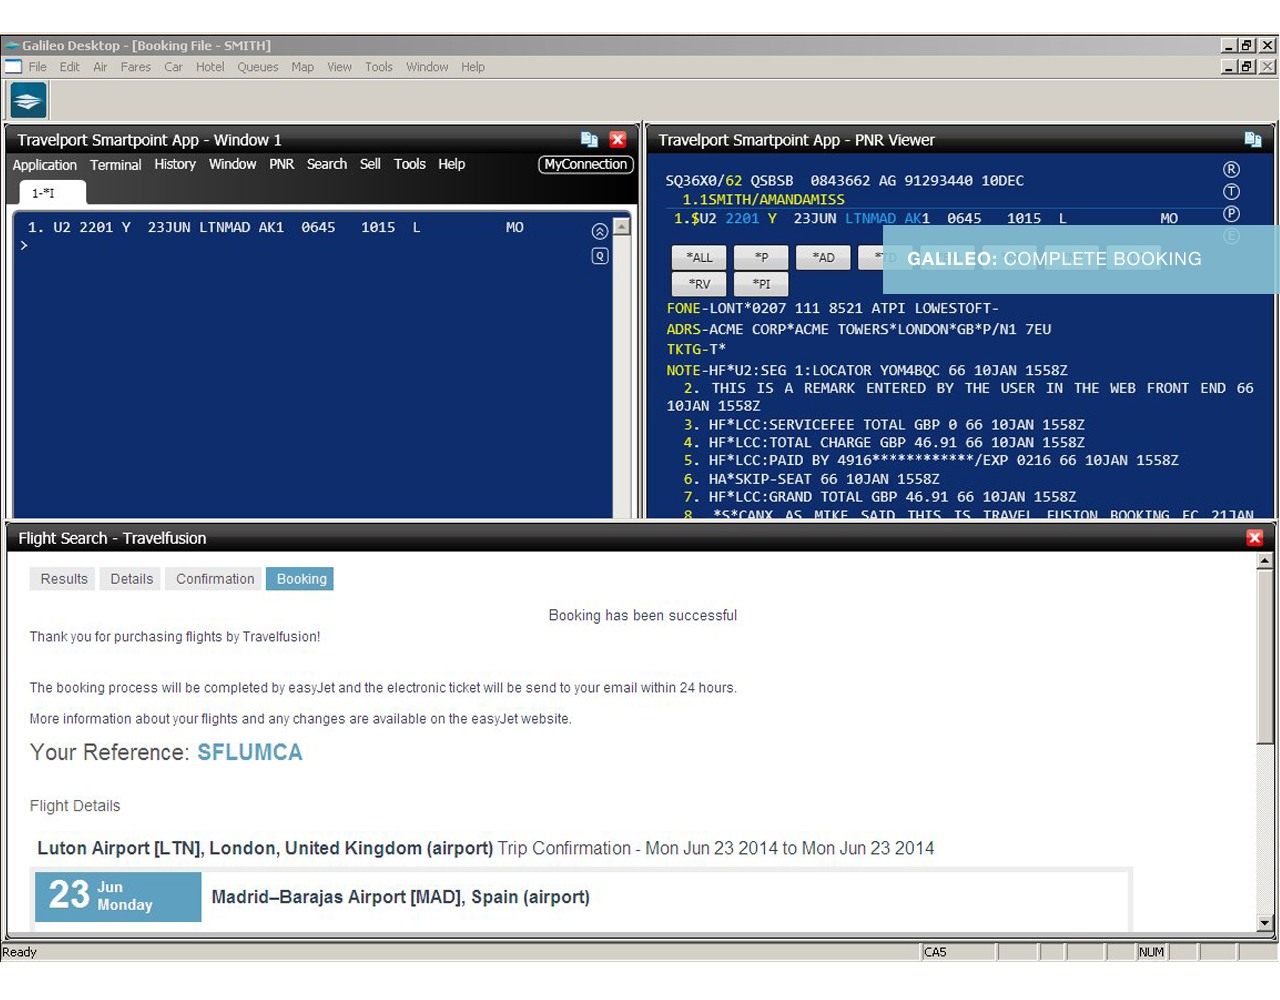Screen dimensions: 1280x1000
Task: Switch to the Results tab
Action: [64, 579]
